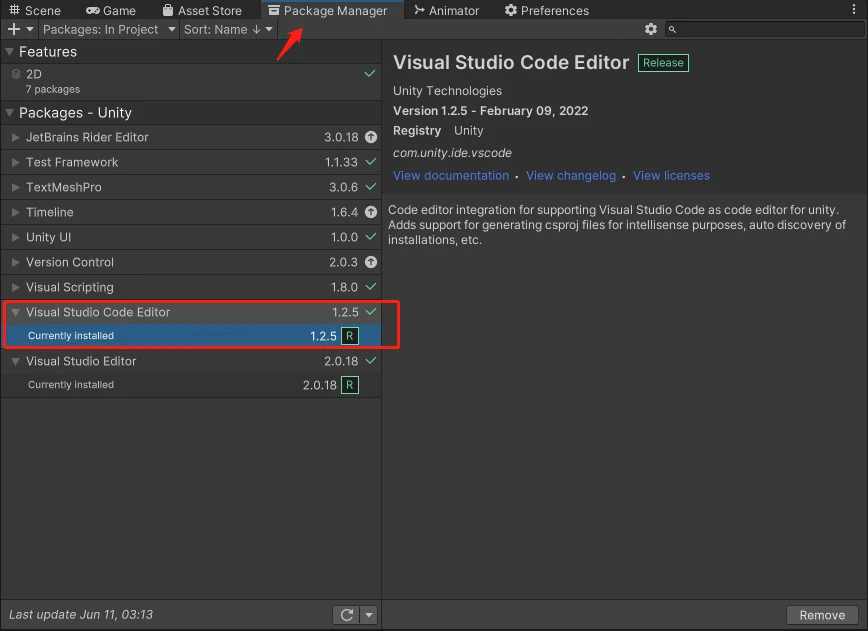Collapse the Visual Studio Code Editor package
The image size is (868, 631).
(16, 312)
